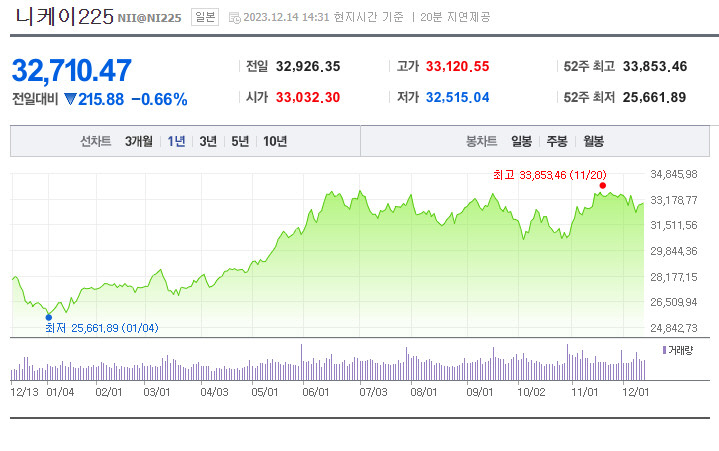Viewport: 719px width, 451px height.
Task: Click the 2023.12.14 14:31 timestamp text
Action: (x=287, y=17)
